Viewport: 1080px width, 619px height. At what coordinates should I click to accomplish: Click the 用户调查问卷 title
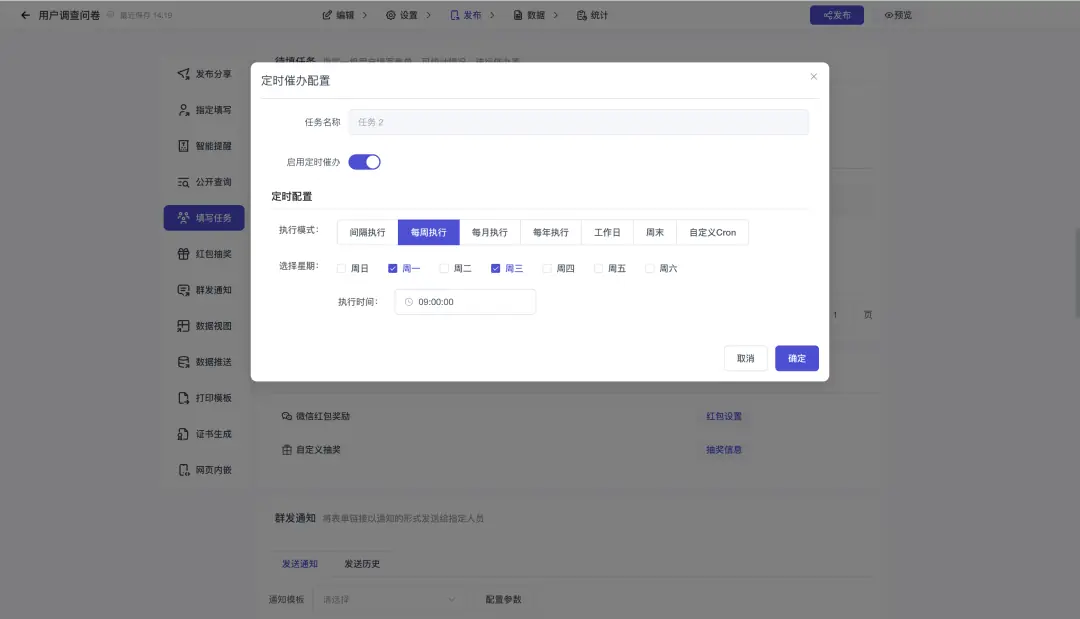69,15
